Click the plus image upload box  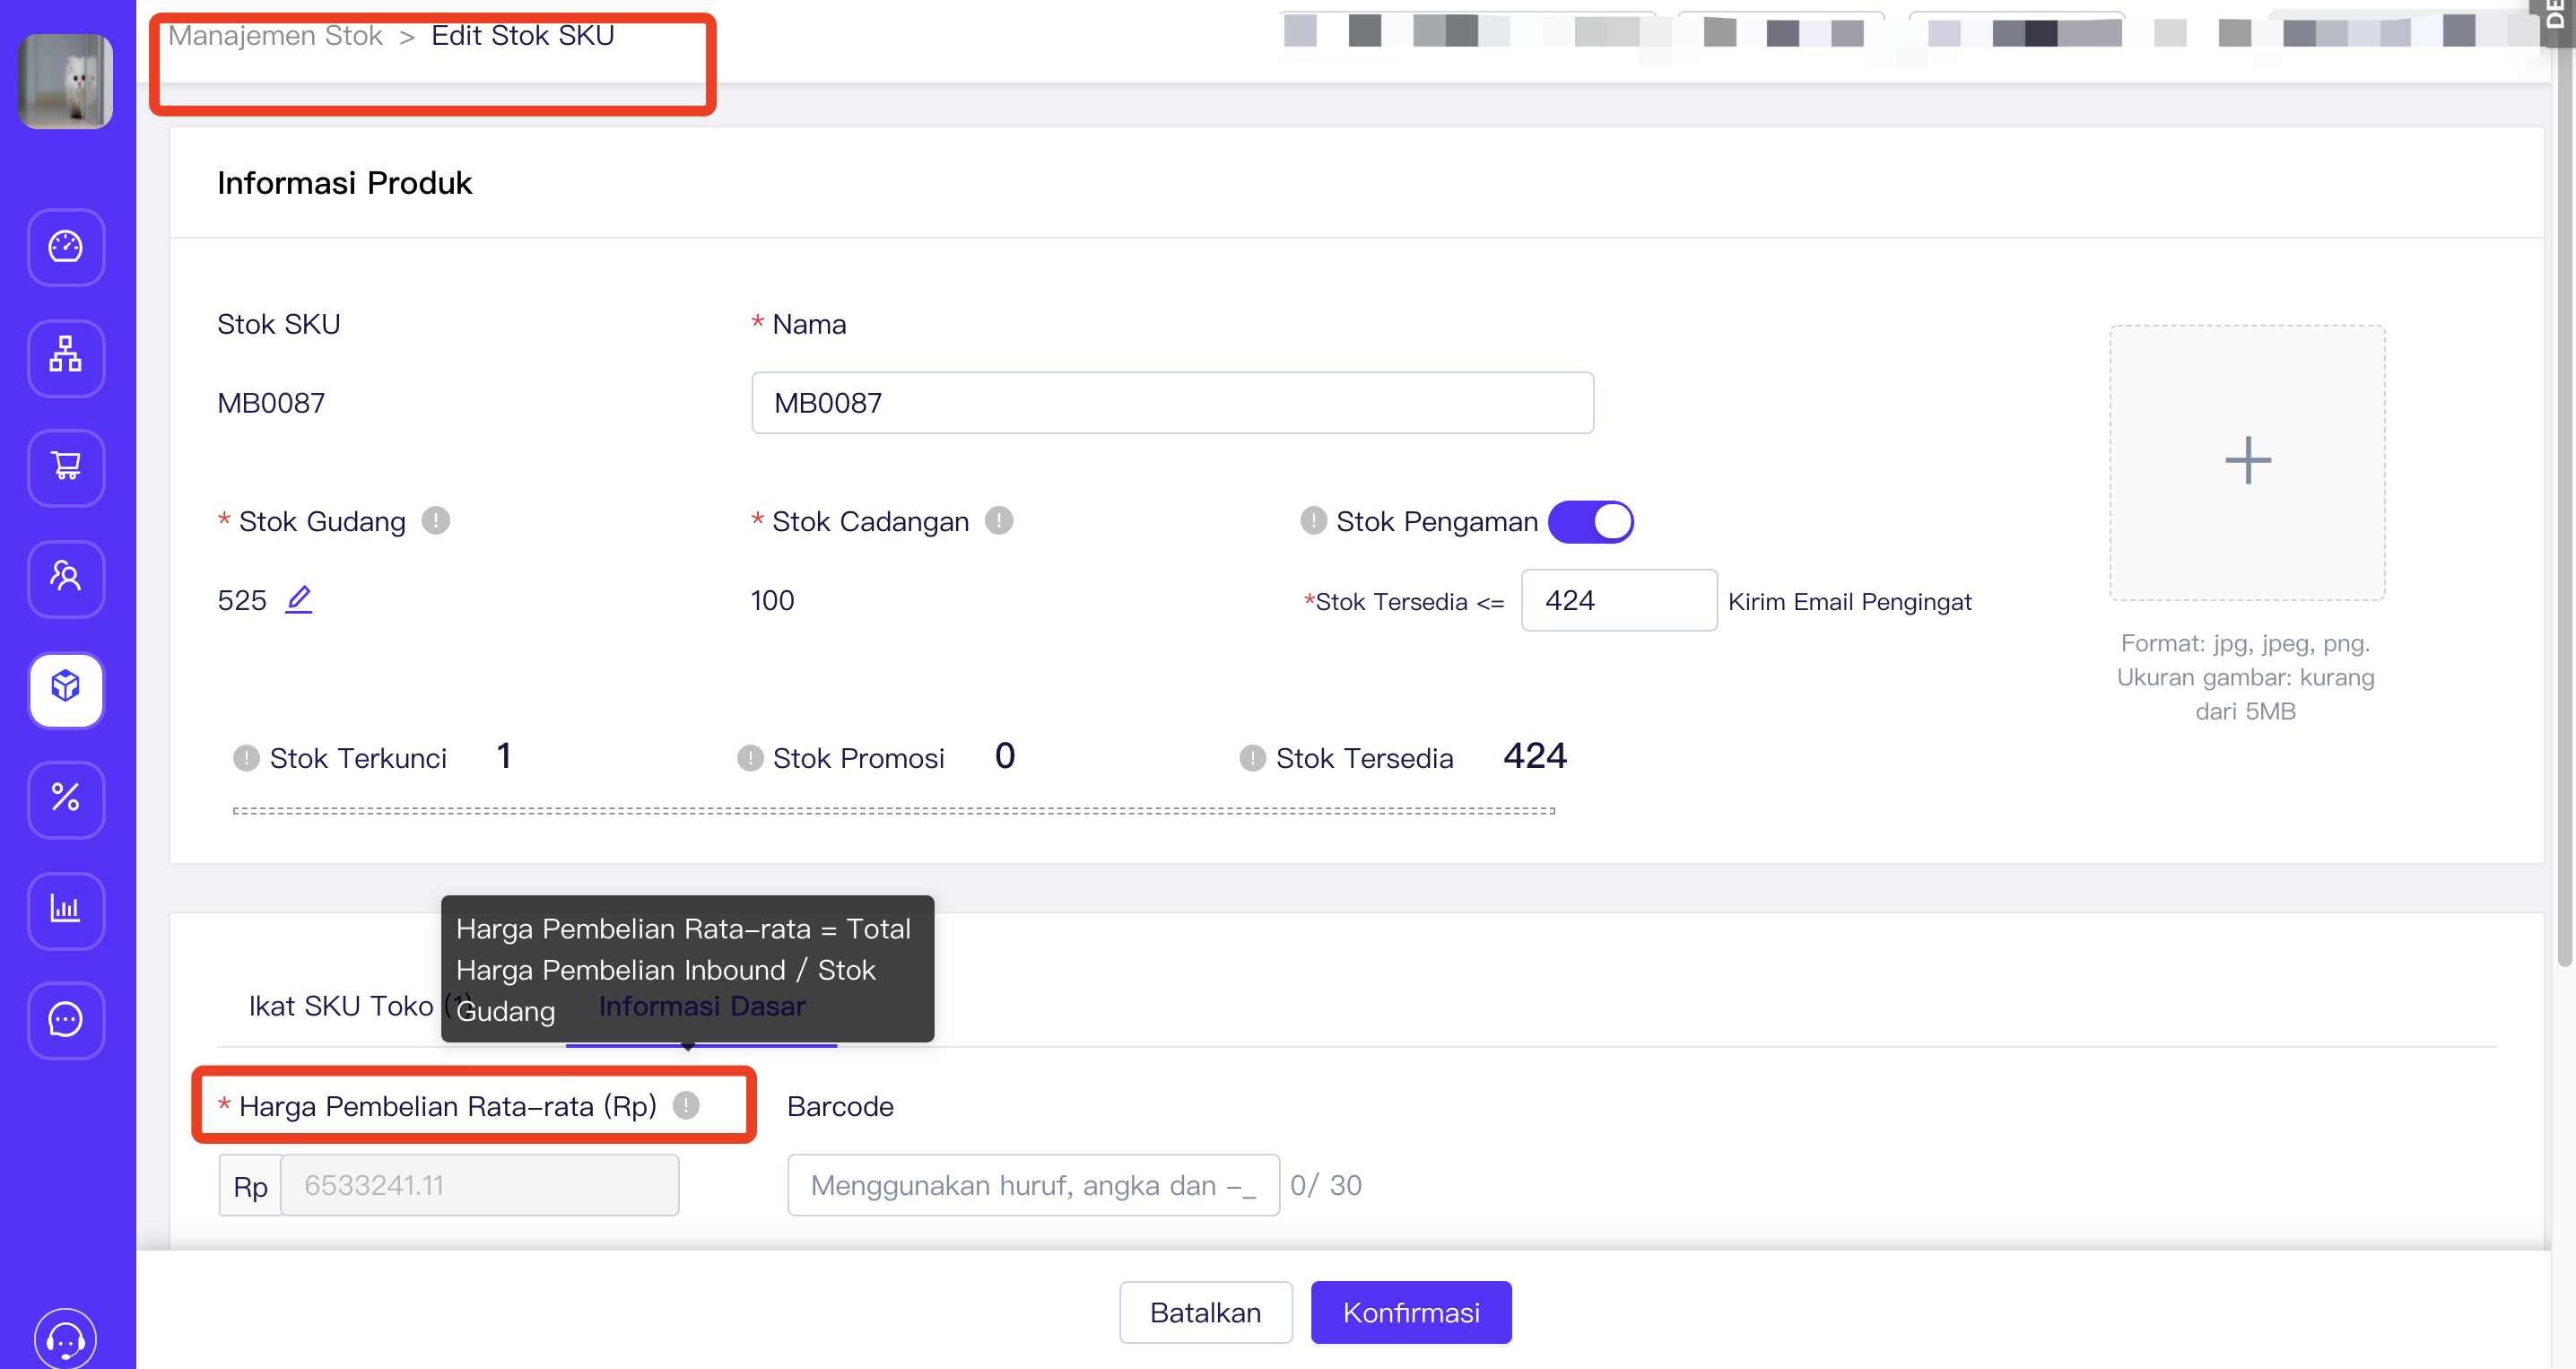[x=2246, y=461]
